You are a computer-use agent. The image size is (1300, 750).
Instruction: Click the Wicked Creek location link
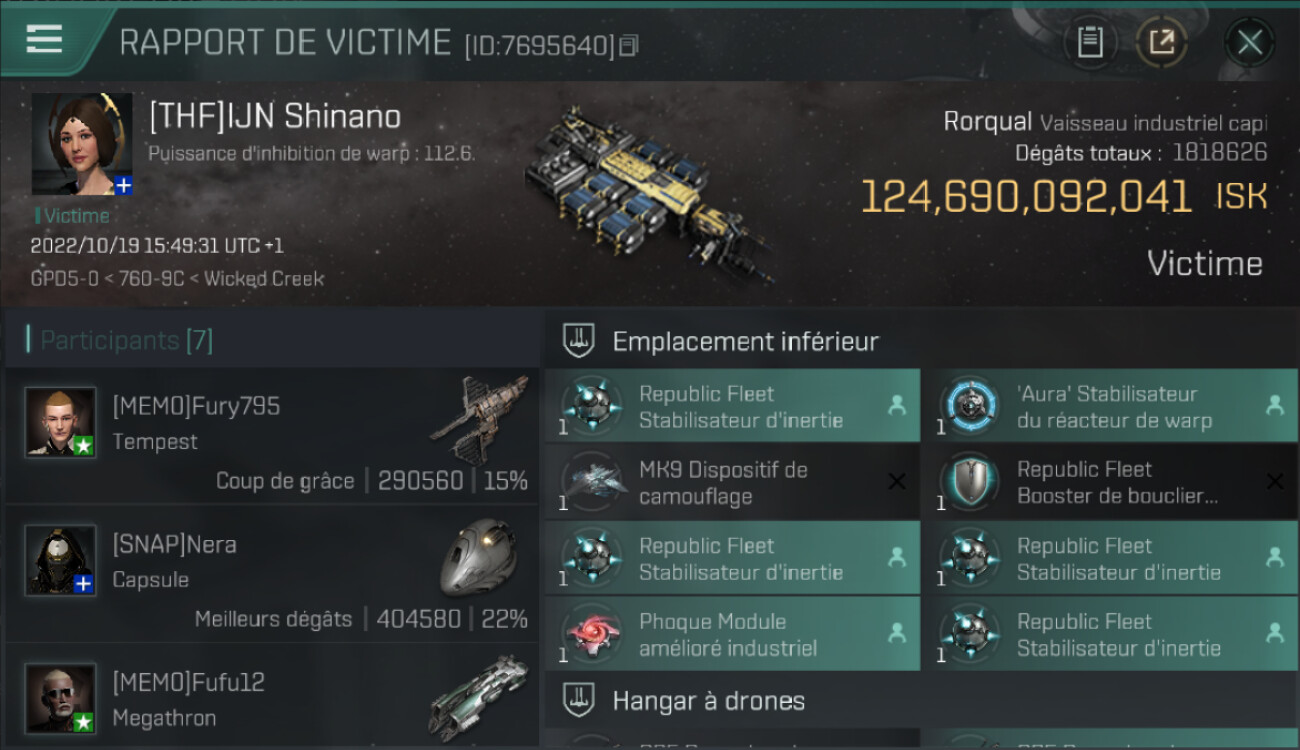264,279
